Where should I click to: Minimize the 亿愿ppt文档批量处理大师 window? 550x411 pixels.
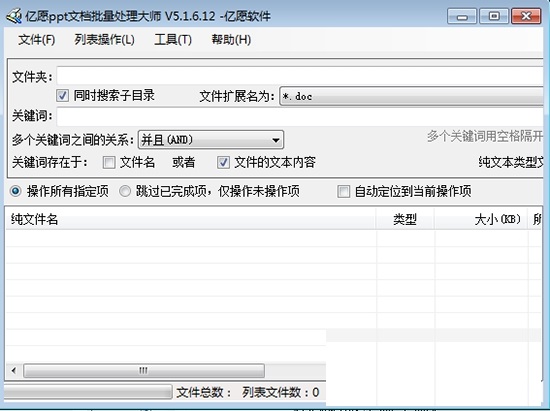(462, 16)
